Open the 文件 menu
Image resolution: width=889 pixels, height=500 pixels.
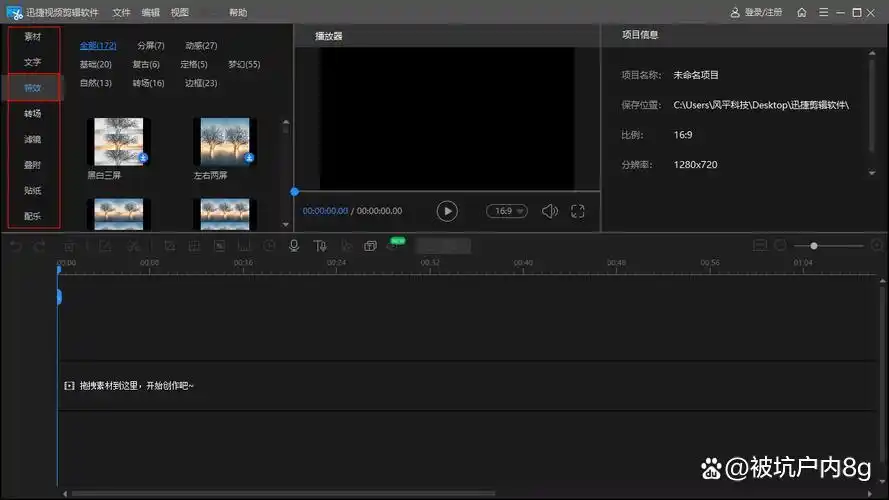[121, 12]
